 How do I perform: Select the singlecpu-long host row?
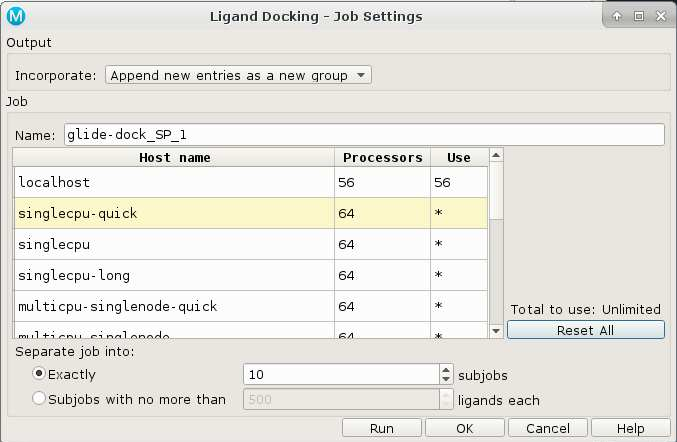[174, 275]
